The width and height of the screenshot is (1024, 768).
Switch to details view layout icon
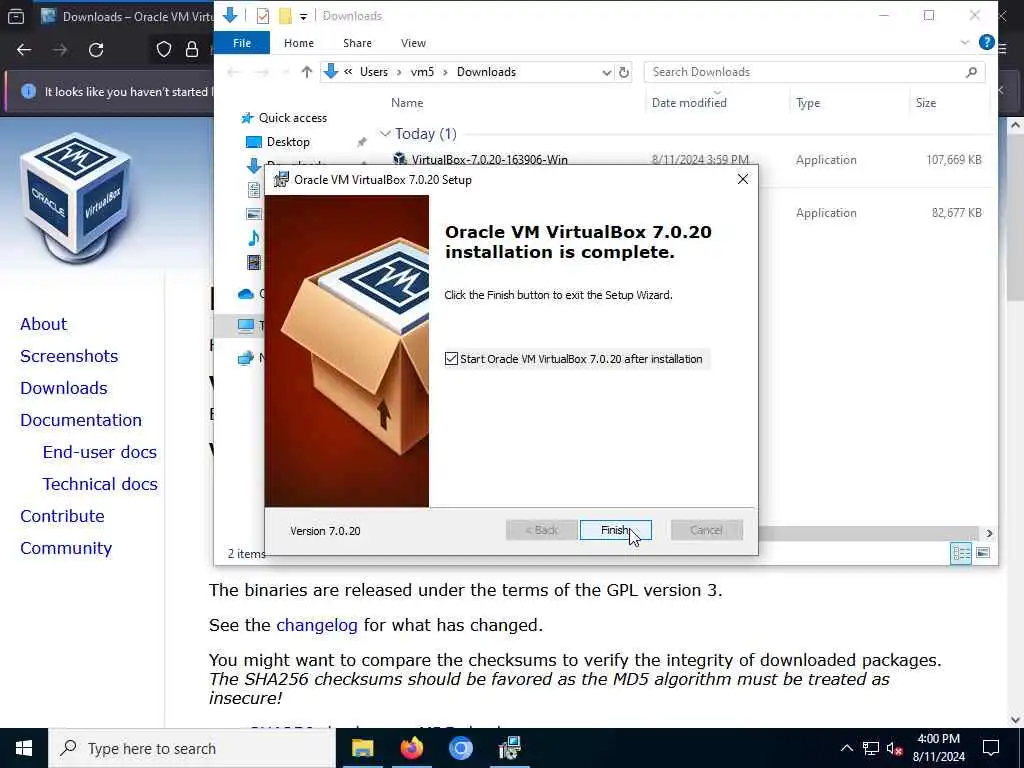click(x=961, y=553)
